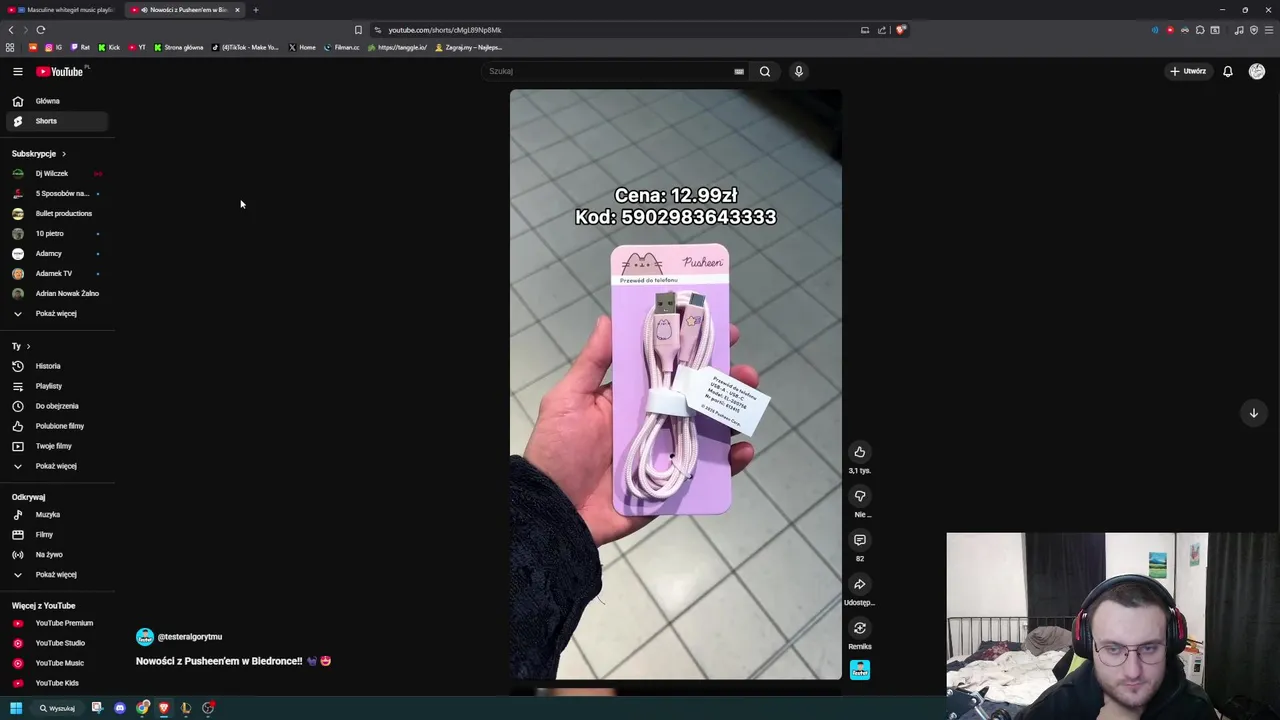The width and height of the screenshot is (1280, 720).
Task: Bookmark this page using bookmark icon
Action: click(358, 30)
